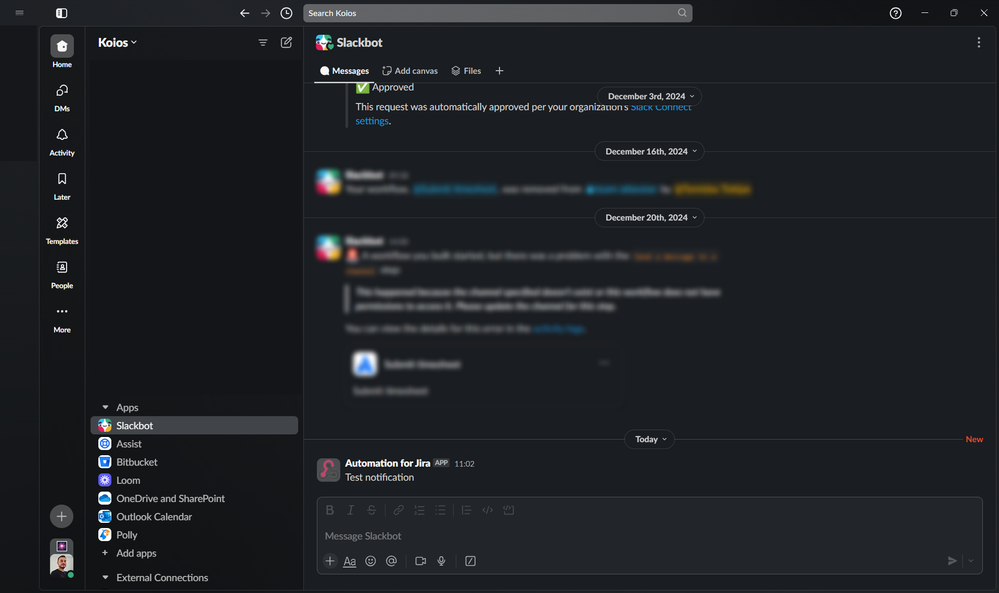Go back in history with the left arrow
The width and height of the screenshot is (999, 593).
coord(245,13)
